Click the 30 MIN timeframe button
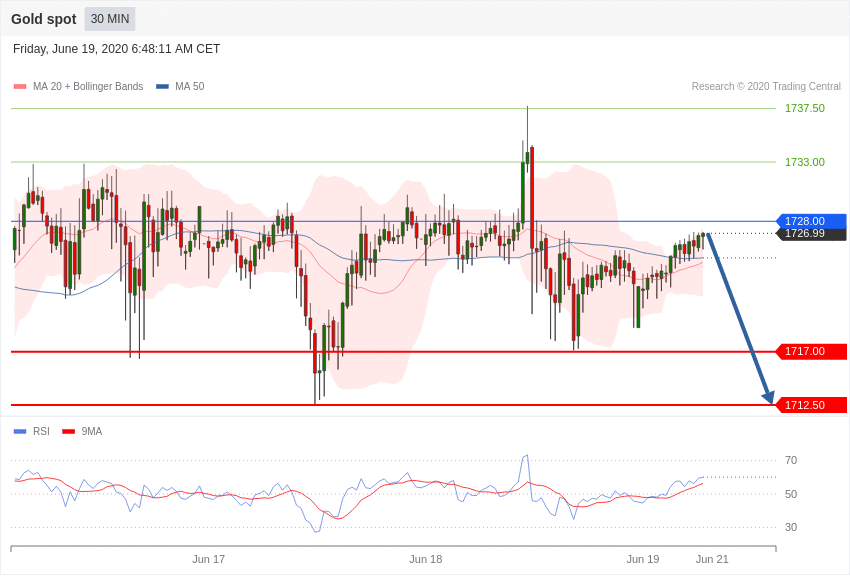This screenshot has height=576, width=850. 110,19
